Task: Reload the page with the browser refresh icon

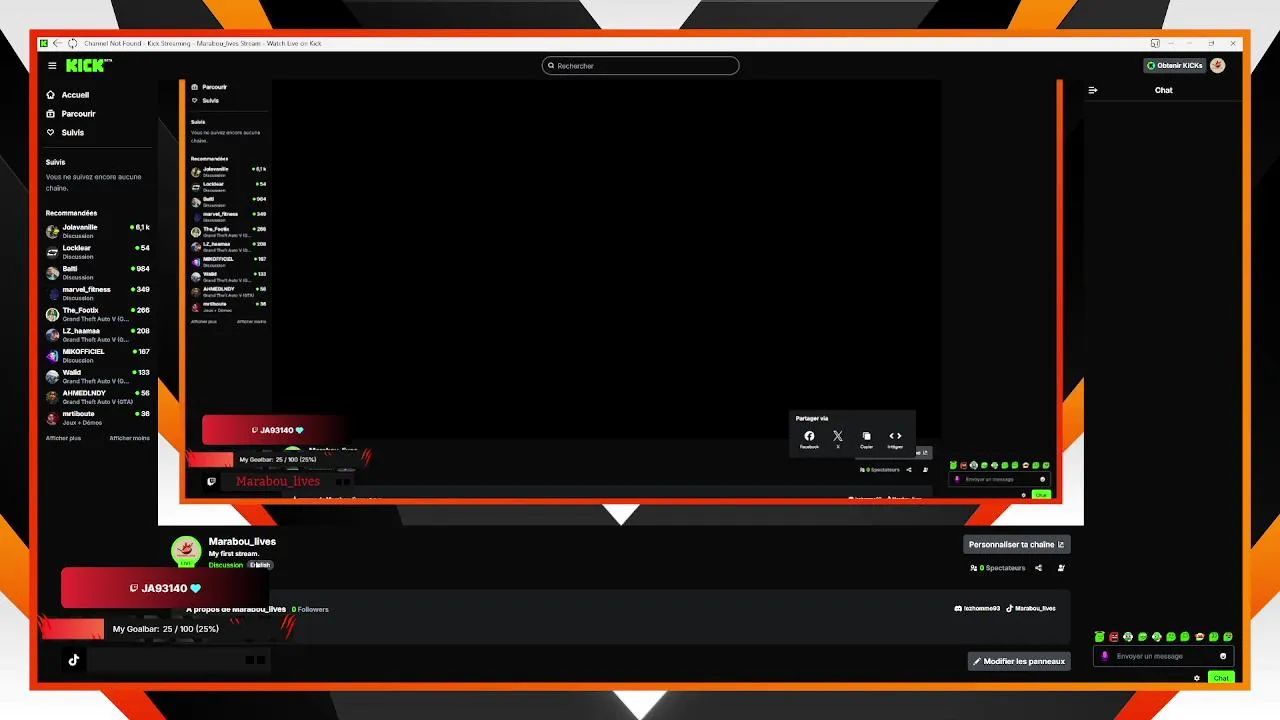Action: click(72, 43)
